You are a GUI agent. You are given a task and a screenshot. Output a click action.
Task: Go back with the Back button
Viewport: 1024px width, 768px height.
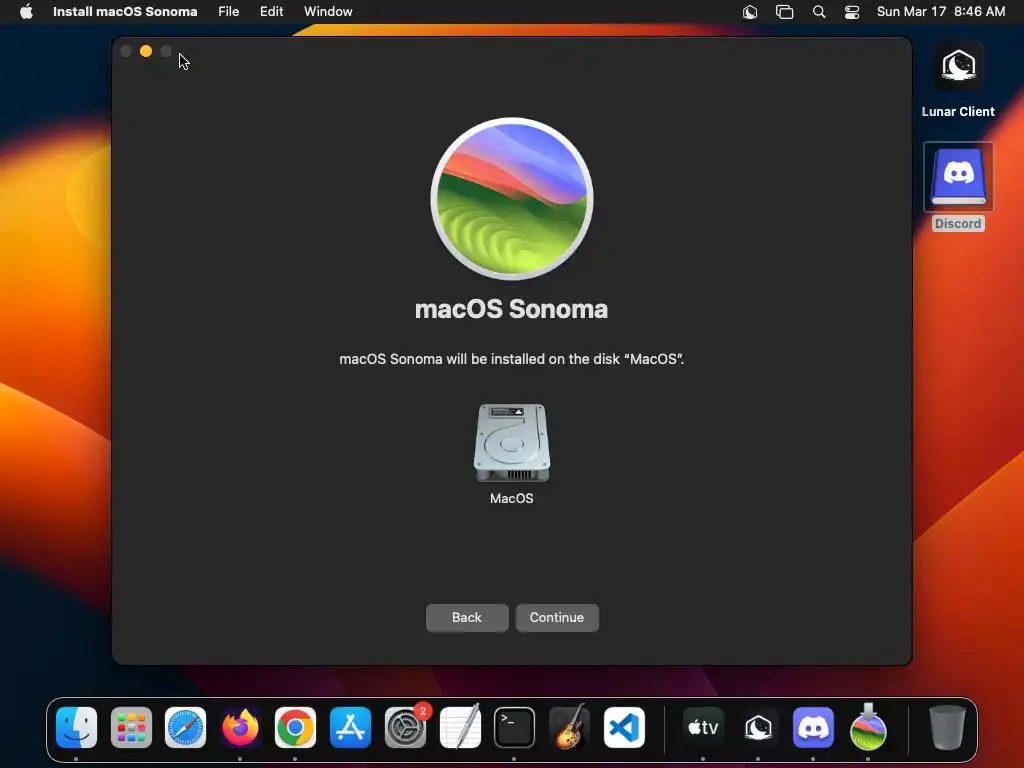pos(467,618)
